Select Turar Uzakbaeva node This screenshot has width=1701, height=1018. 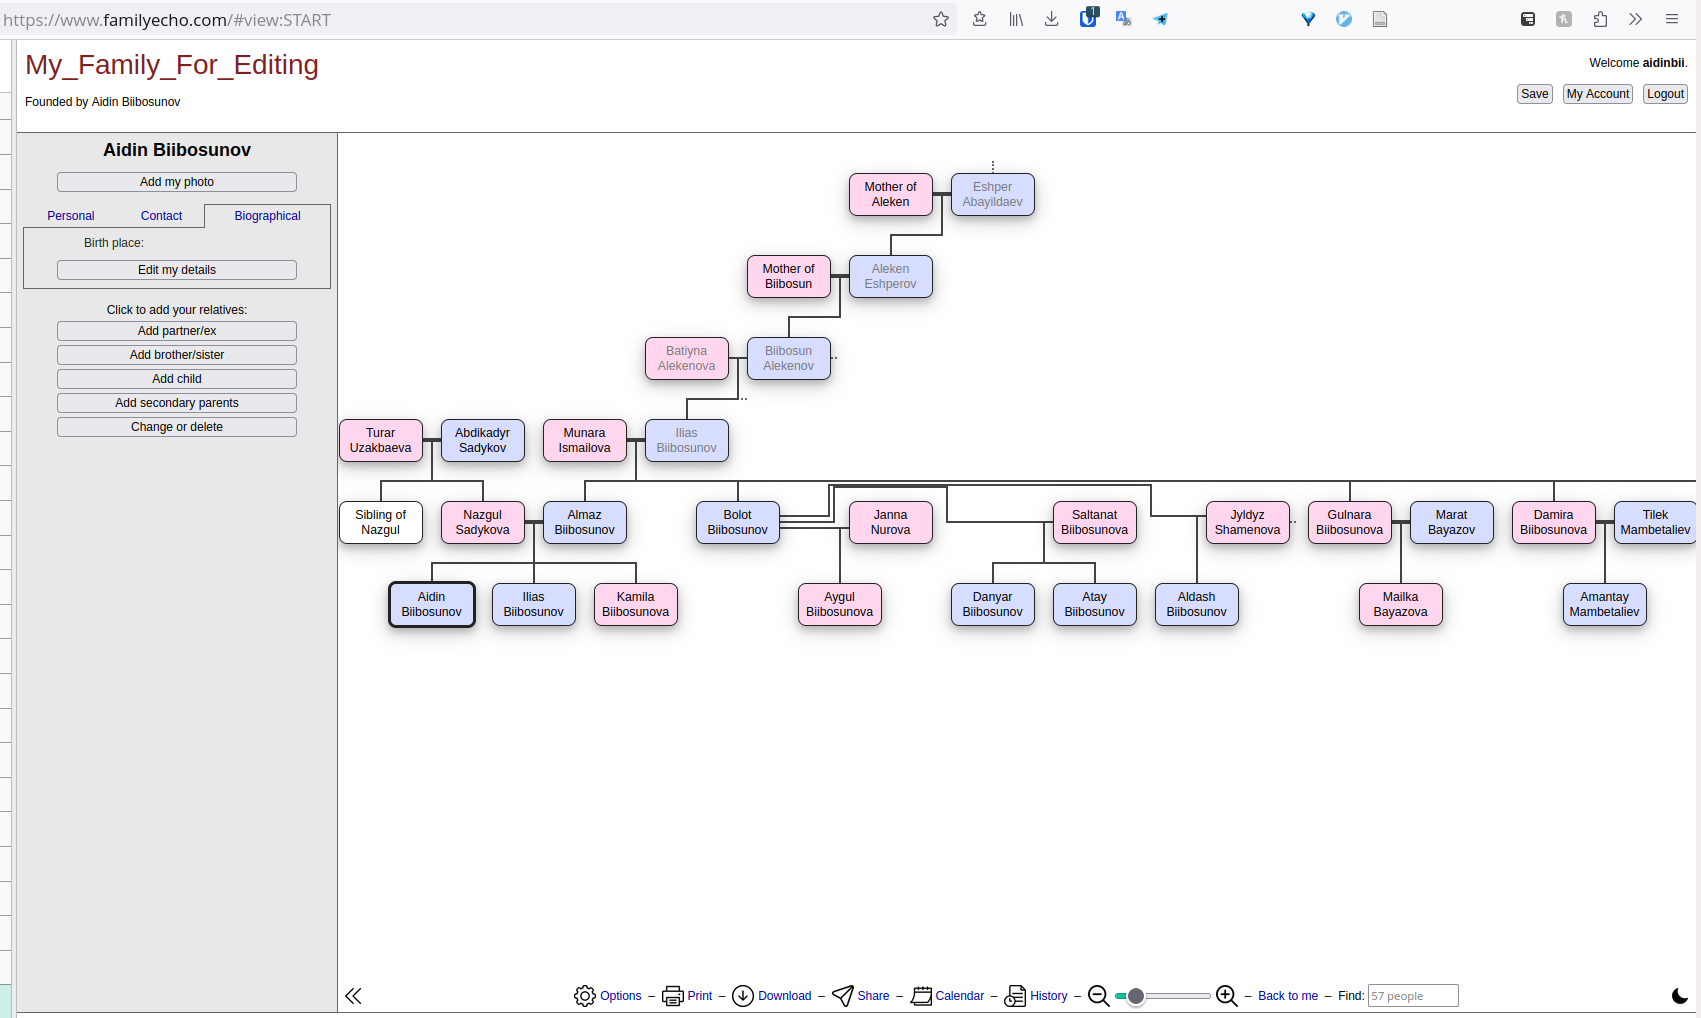(381, 440)
